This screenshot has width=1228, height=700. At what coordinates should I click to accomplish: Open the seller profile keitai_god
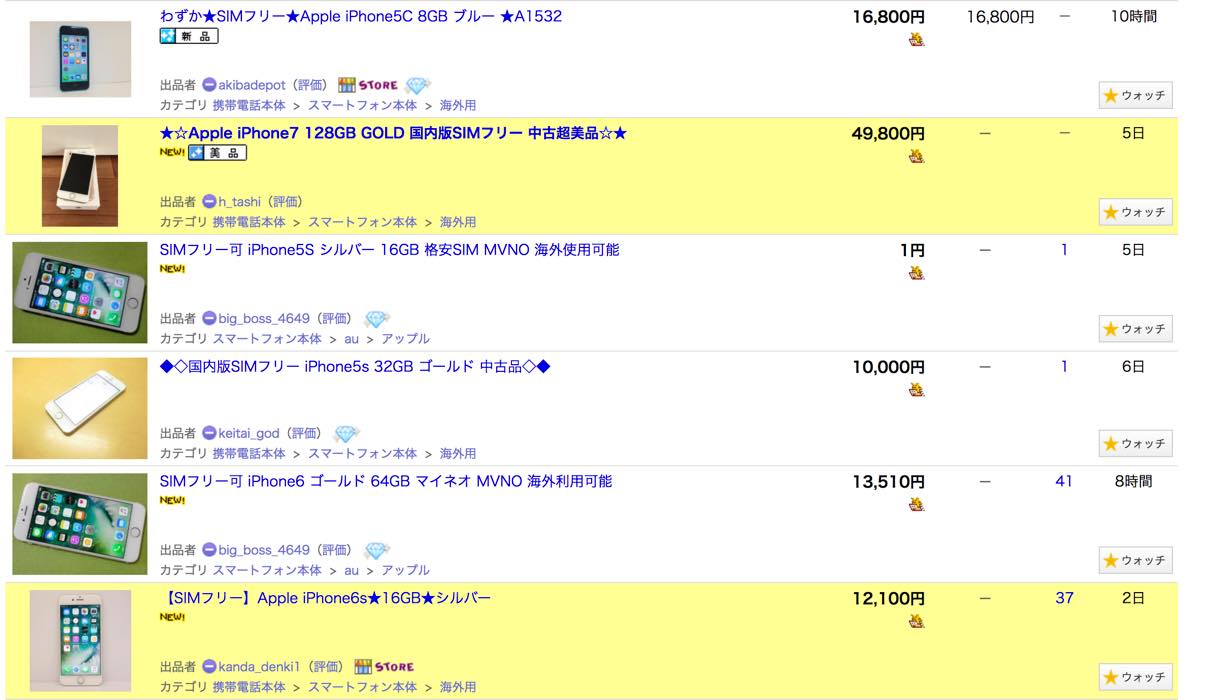pyautogui.click(x=249, y=433)
